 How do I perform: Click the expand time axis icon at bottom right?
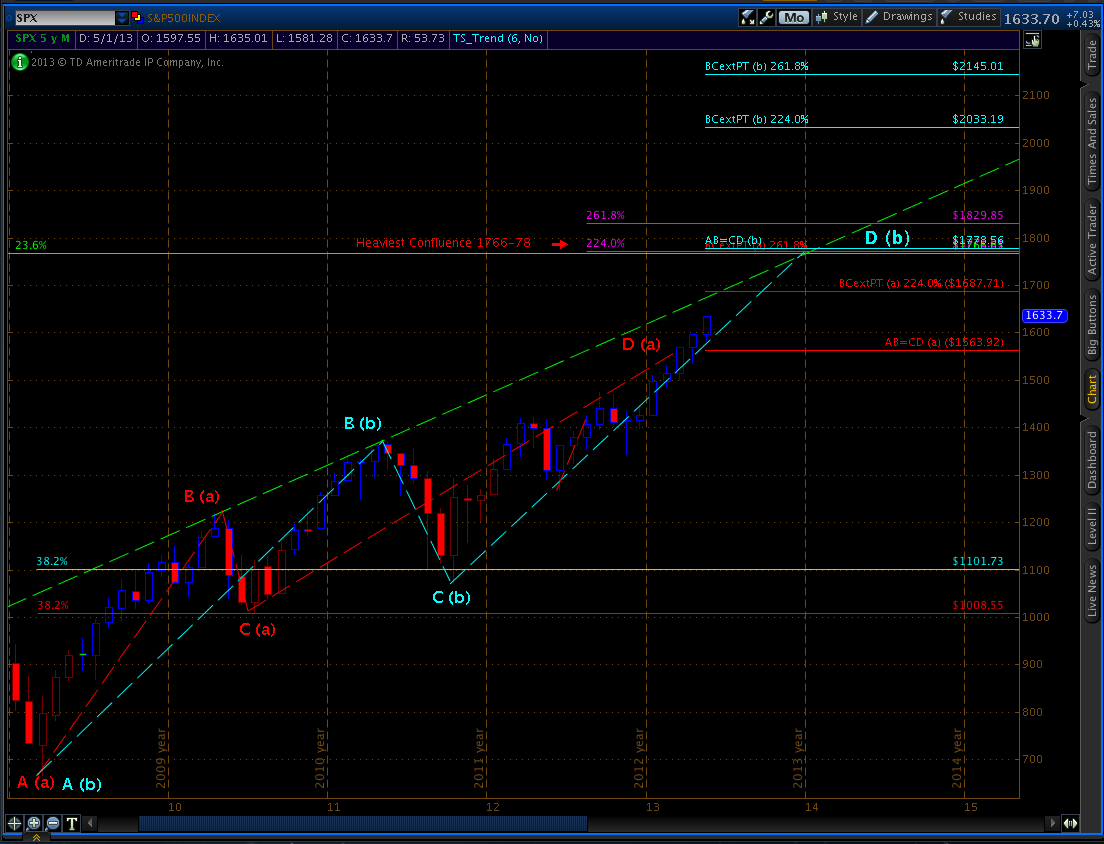click(1070, 823)
